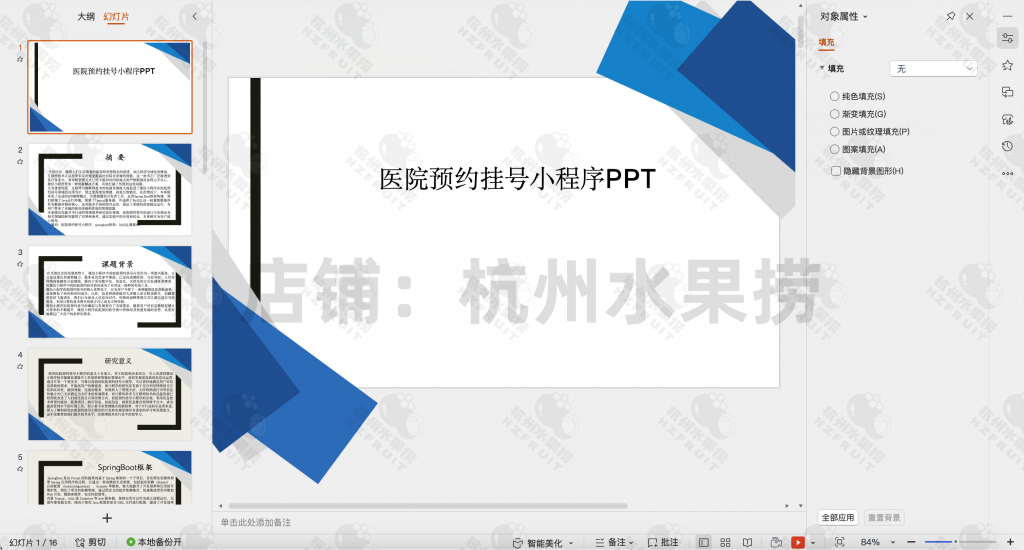Switch to the 大纲 outline tab
This screenshot has height=550, width=1024.
[86, 16]
